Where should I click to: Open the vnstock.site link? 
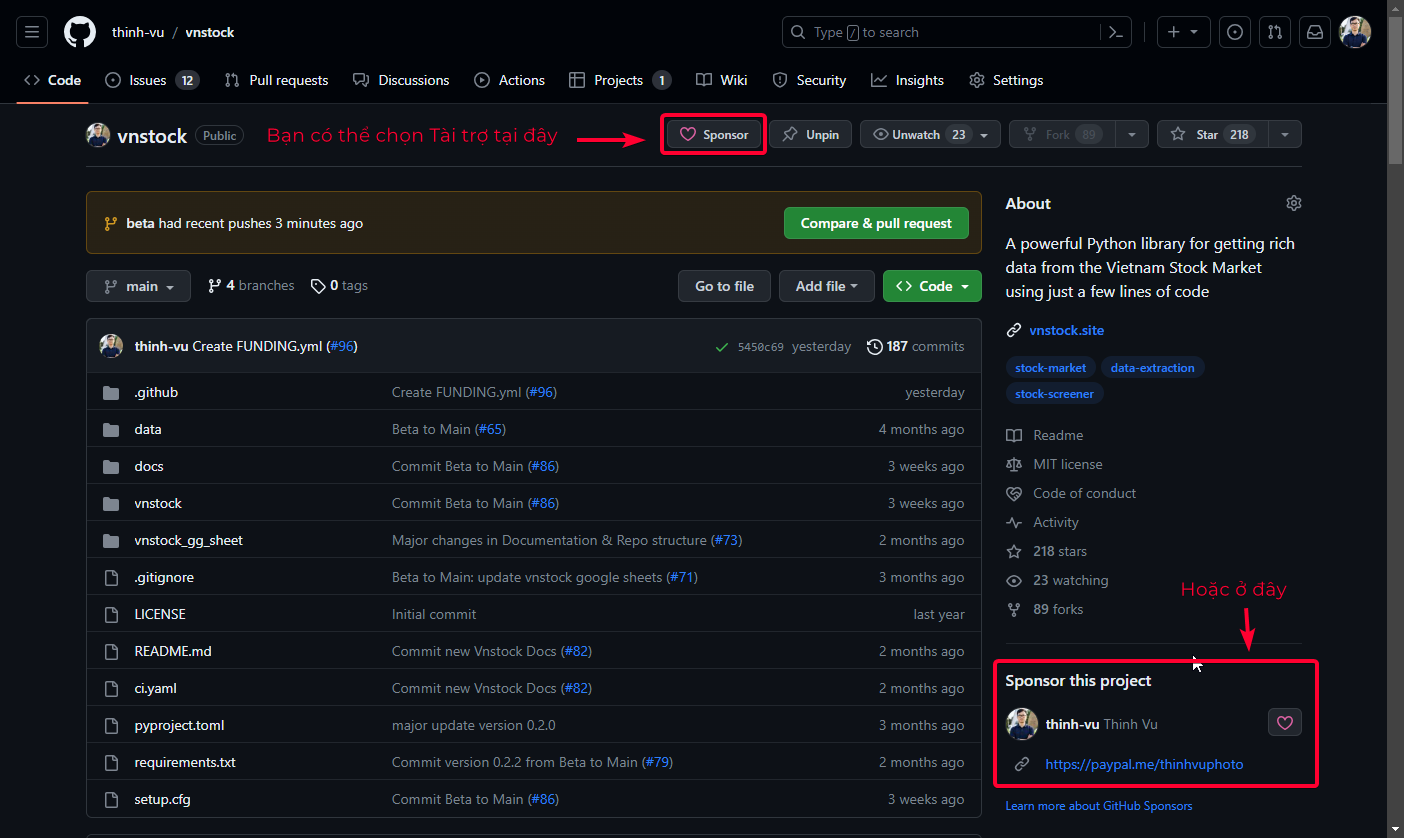click(x=1066, y=330)
